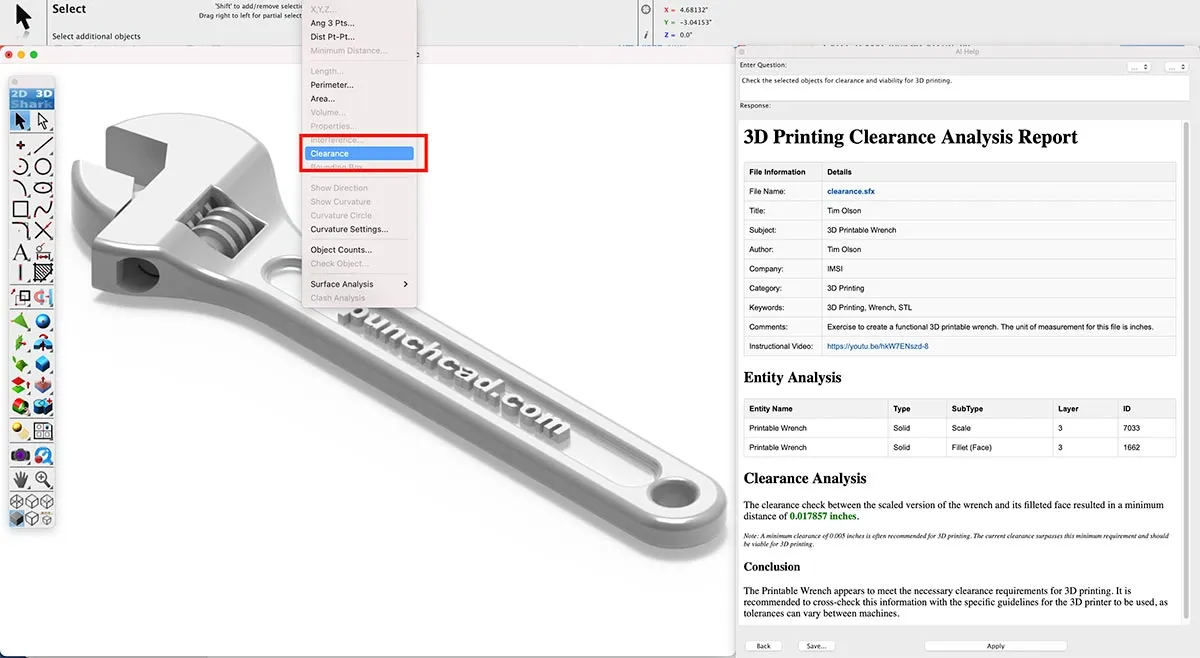Open second popup selector in AI Help
1200x658 pixels.
pyautogui.click(x=1176, y=67)
